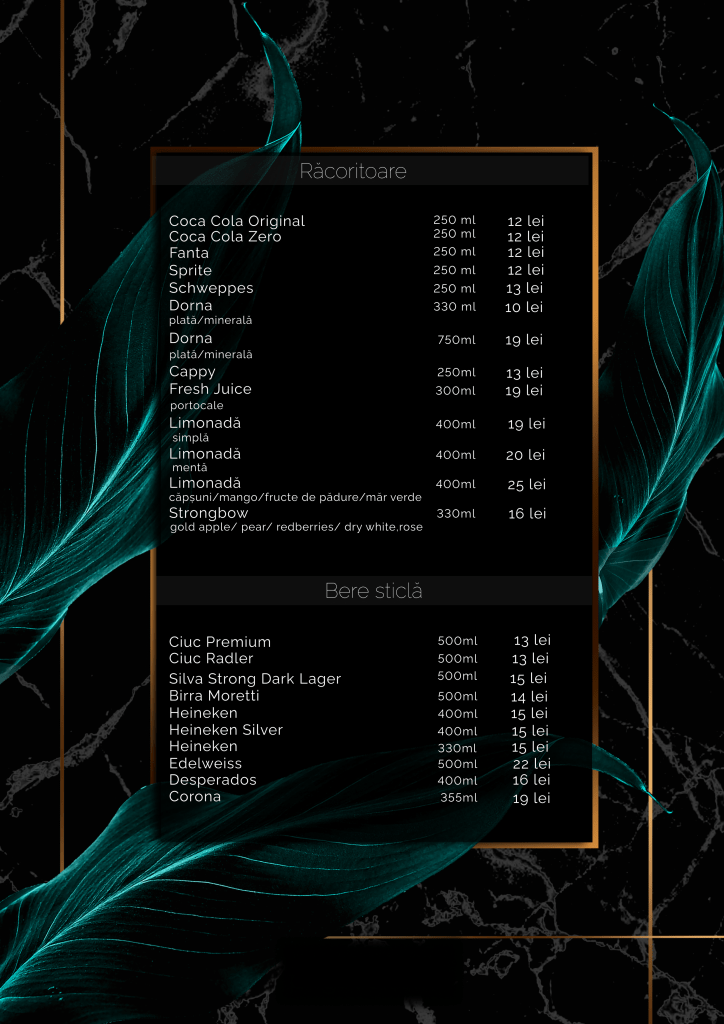Click the Sprite menu entry

coord(190,271)
